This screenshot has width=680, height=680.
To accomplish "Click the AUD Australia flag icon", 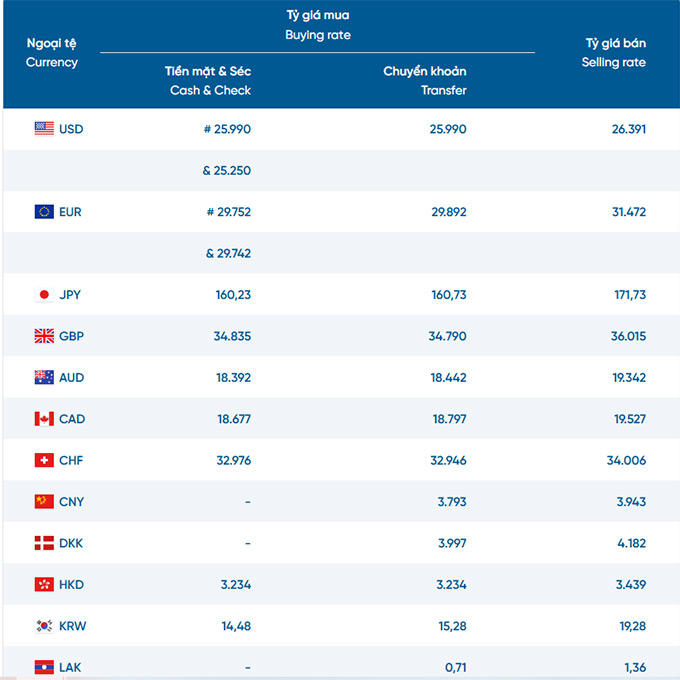I will pos(44,377).
